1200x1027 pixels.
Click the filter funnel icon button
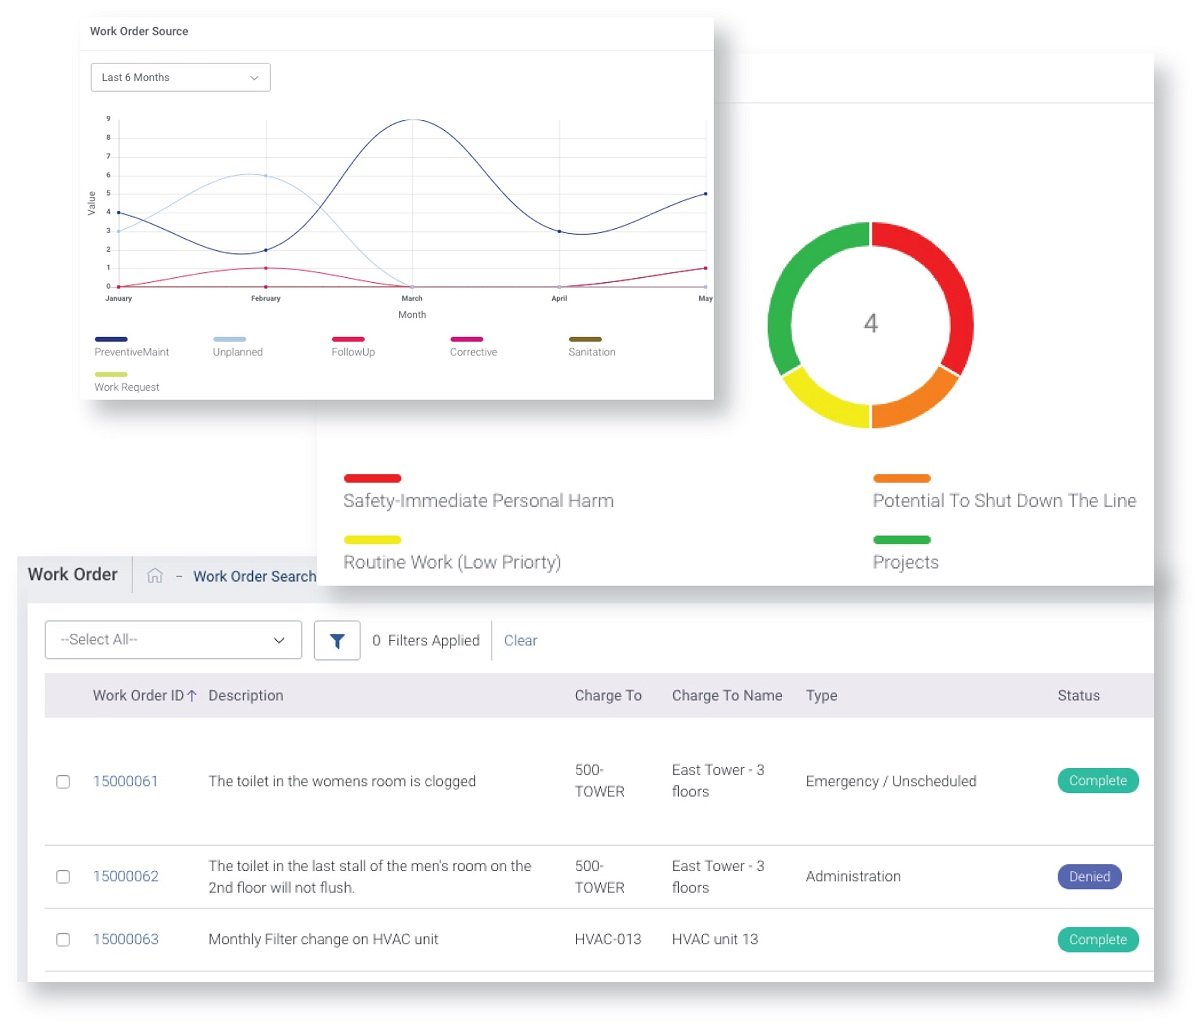pyautogui.click(x=337, y=641)
